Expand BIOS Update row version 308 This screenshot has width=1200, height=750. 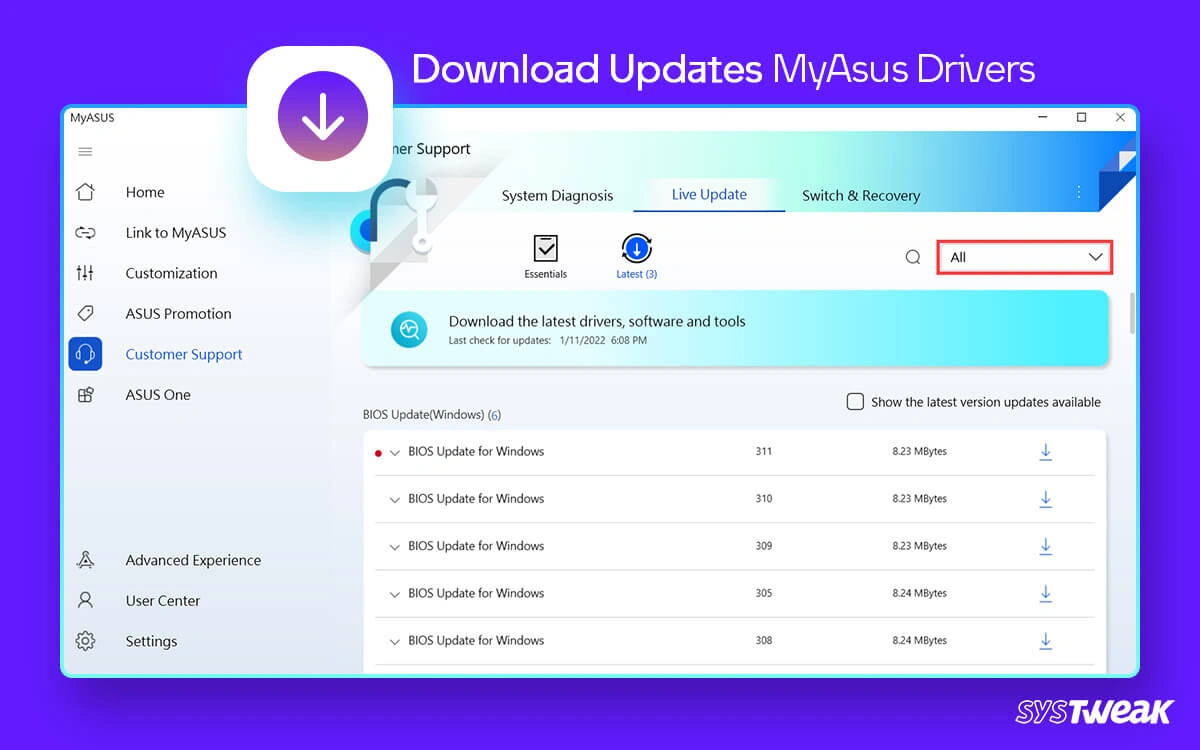click(x=395, y=641)
